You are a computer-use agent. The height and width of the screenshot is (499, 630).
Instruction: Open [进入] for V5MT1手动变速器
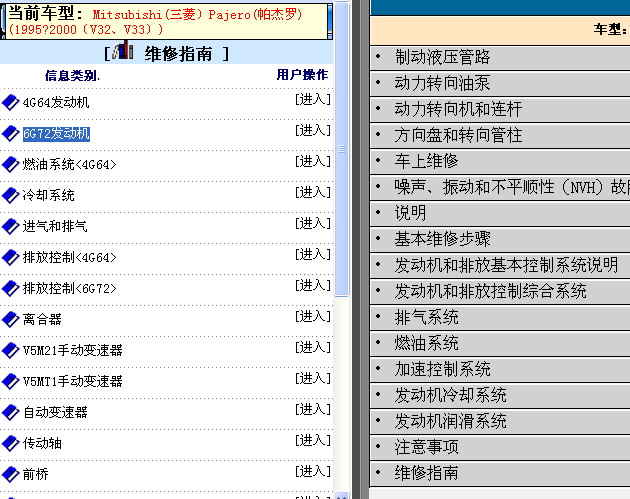point(313,378)
